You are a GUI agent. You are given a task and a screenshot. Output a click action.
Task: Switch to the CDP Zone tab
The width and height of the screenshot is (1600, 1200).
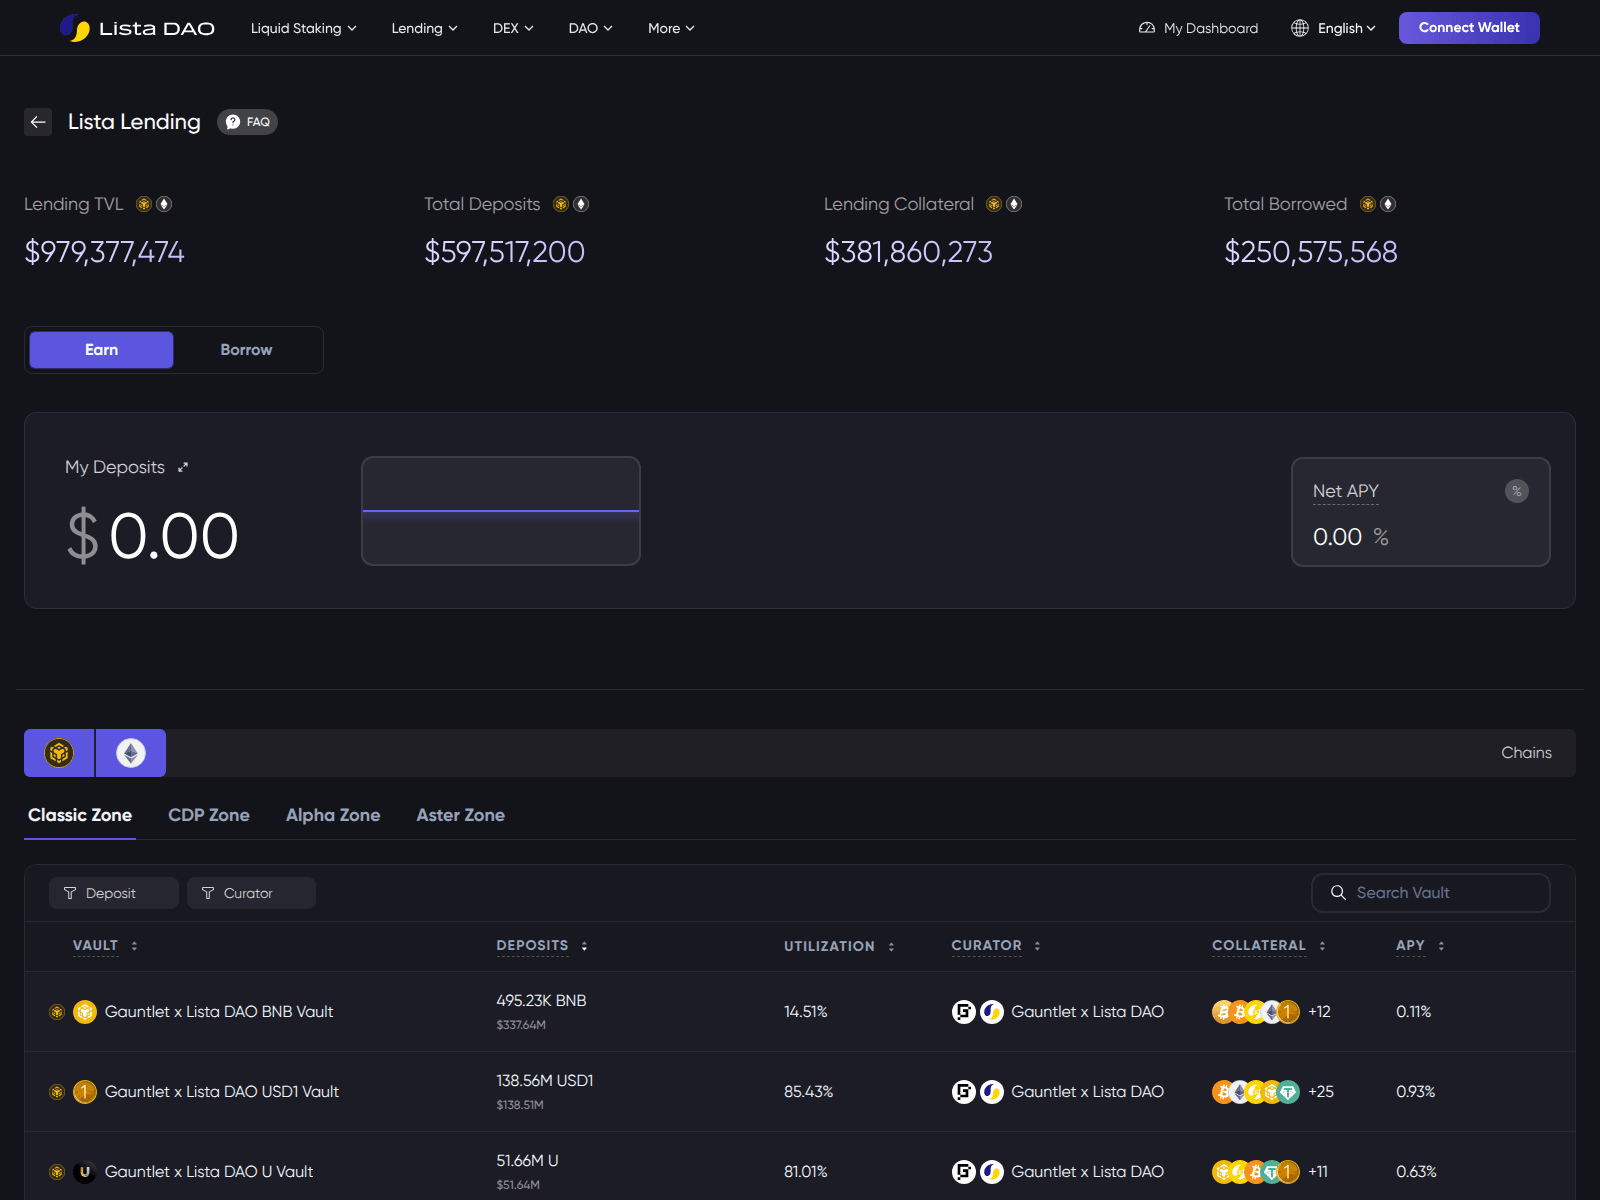(x=209, y=815)
